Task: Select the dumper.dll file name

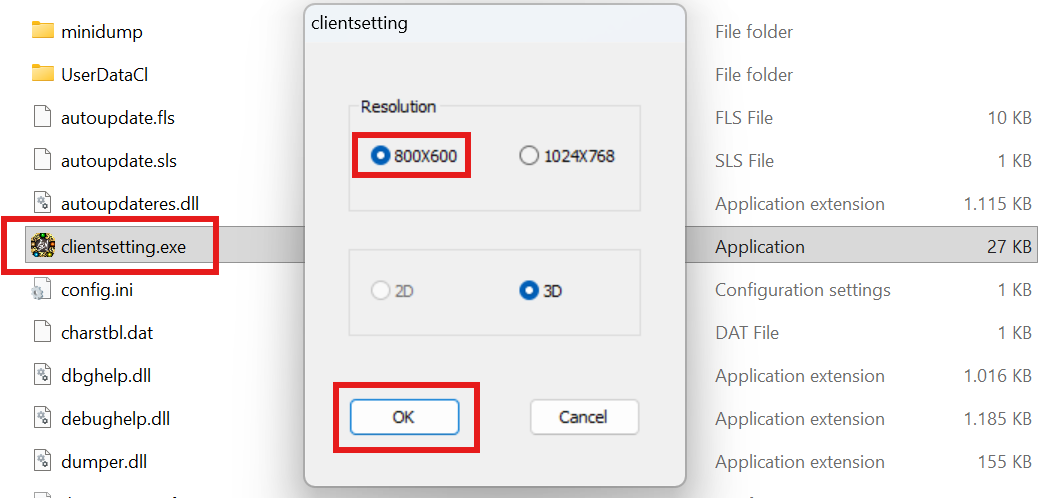Action: (105, 462)
